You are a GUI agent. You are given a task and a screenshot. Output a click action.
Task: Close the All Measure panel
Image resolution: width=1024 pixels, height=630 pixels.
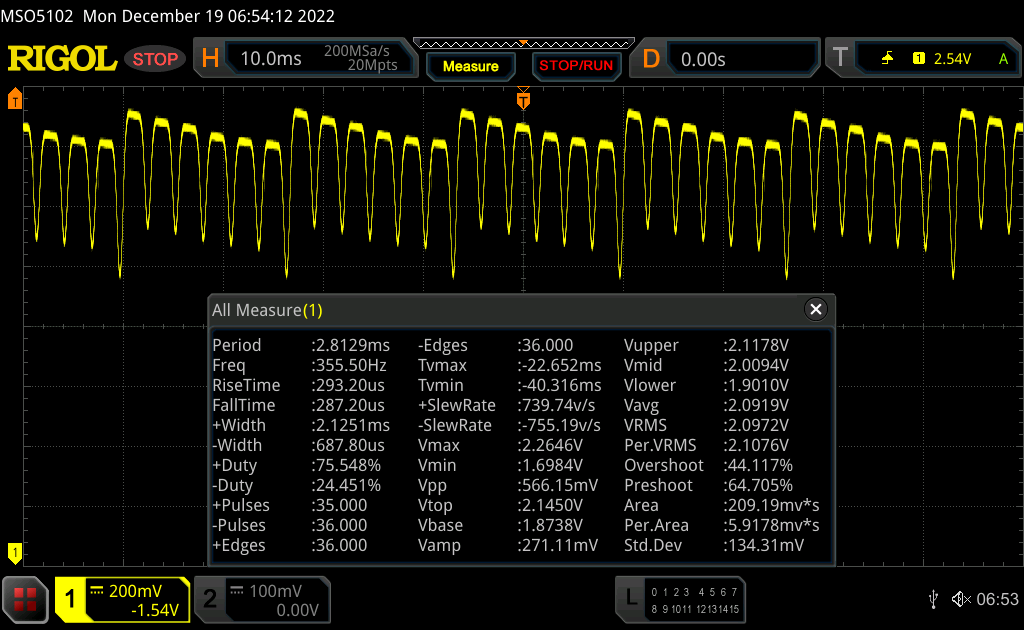(816, 310)
